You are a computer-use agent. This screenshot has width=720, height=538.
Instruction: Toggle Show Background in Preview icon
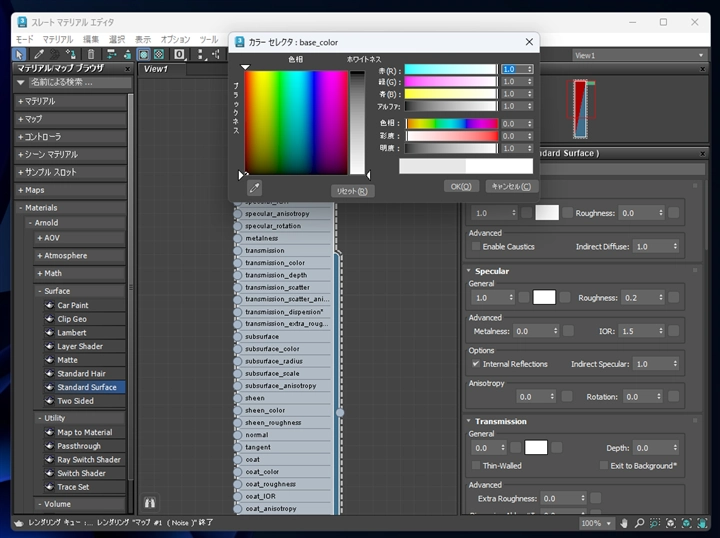coord(159,55)
